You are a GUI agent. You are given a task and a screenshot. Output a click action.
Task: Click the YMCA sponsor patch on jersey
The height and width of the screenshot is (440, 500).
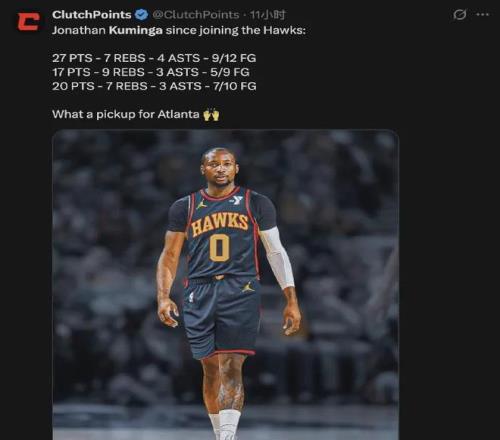pos(237,200)
